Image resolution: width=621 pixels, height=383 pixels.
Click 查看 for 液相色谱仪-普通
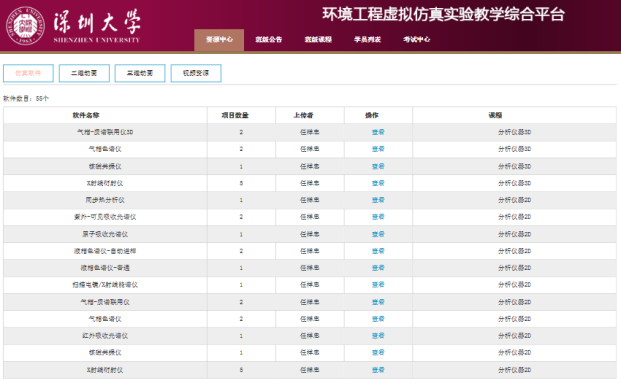coord(378,268)
